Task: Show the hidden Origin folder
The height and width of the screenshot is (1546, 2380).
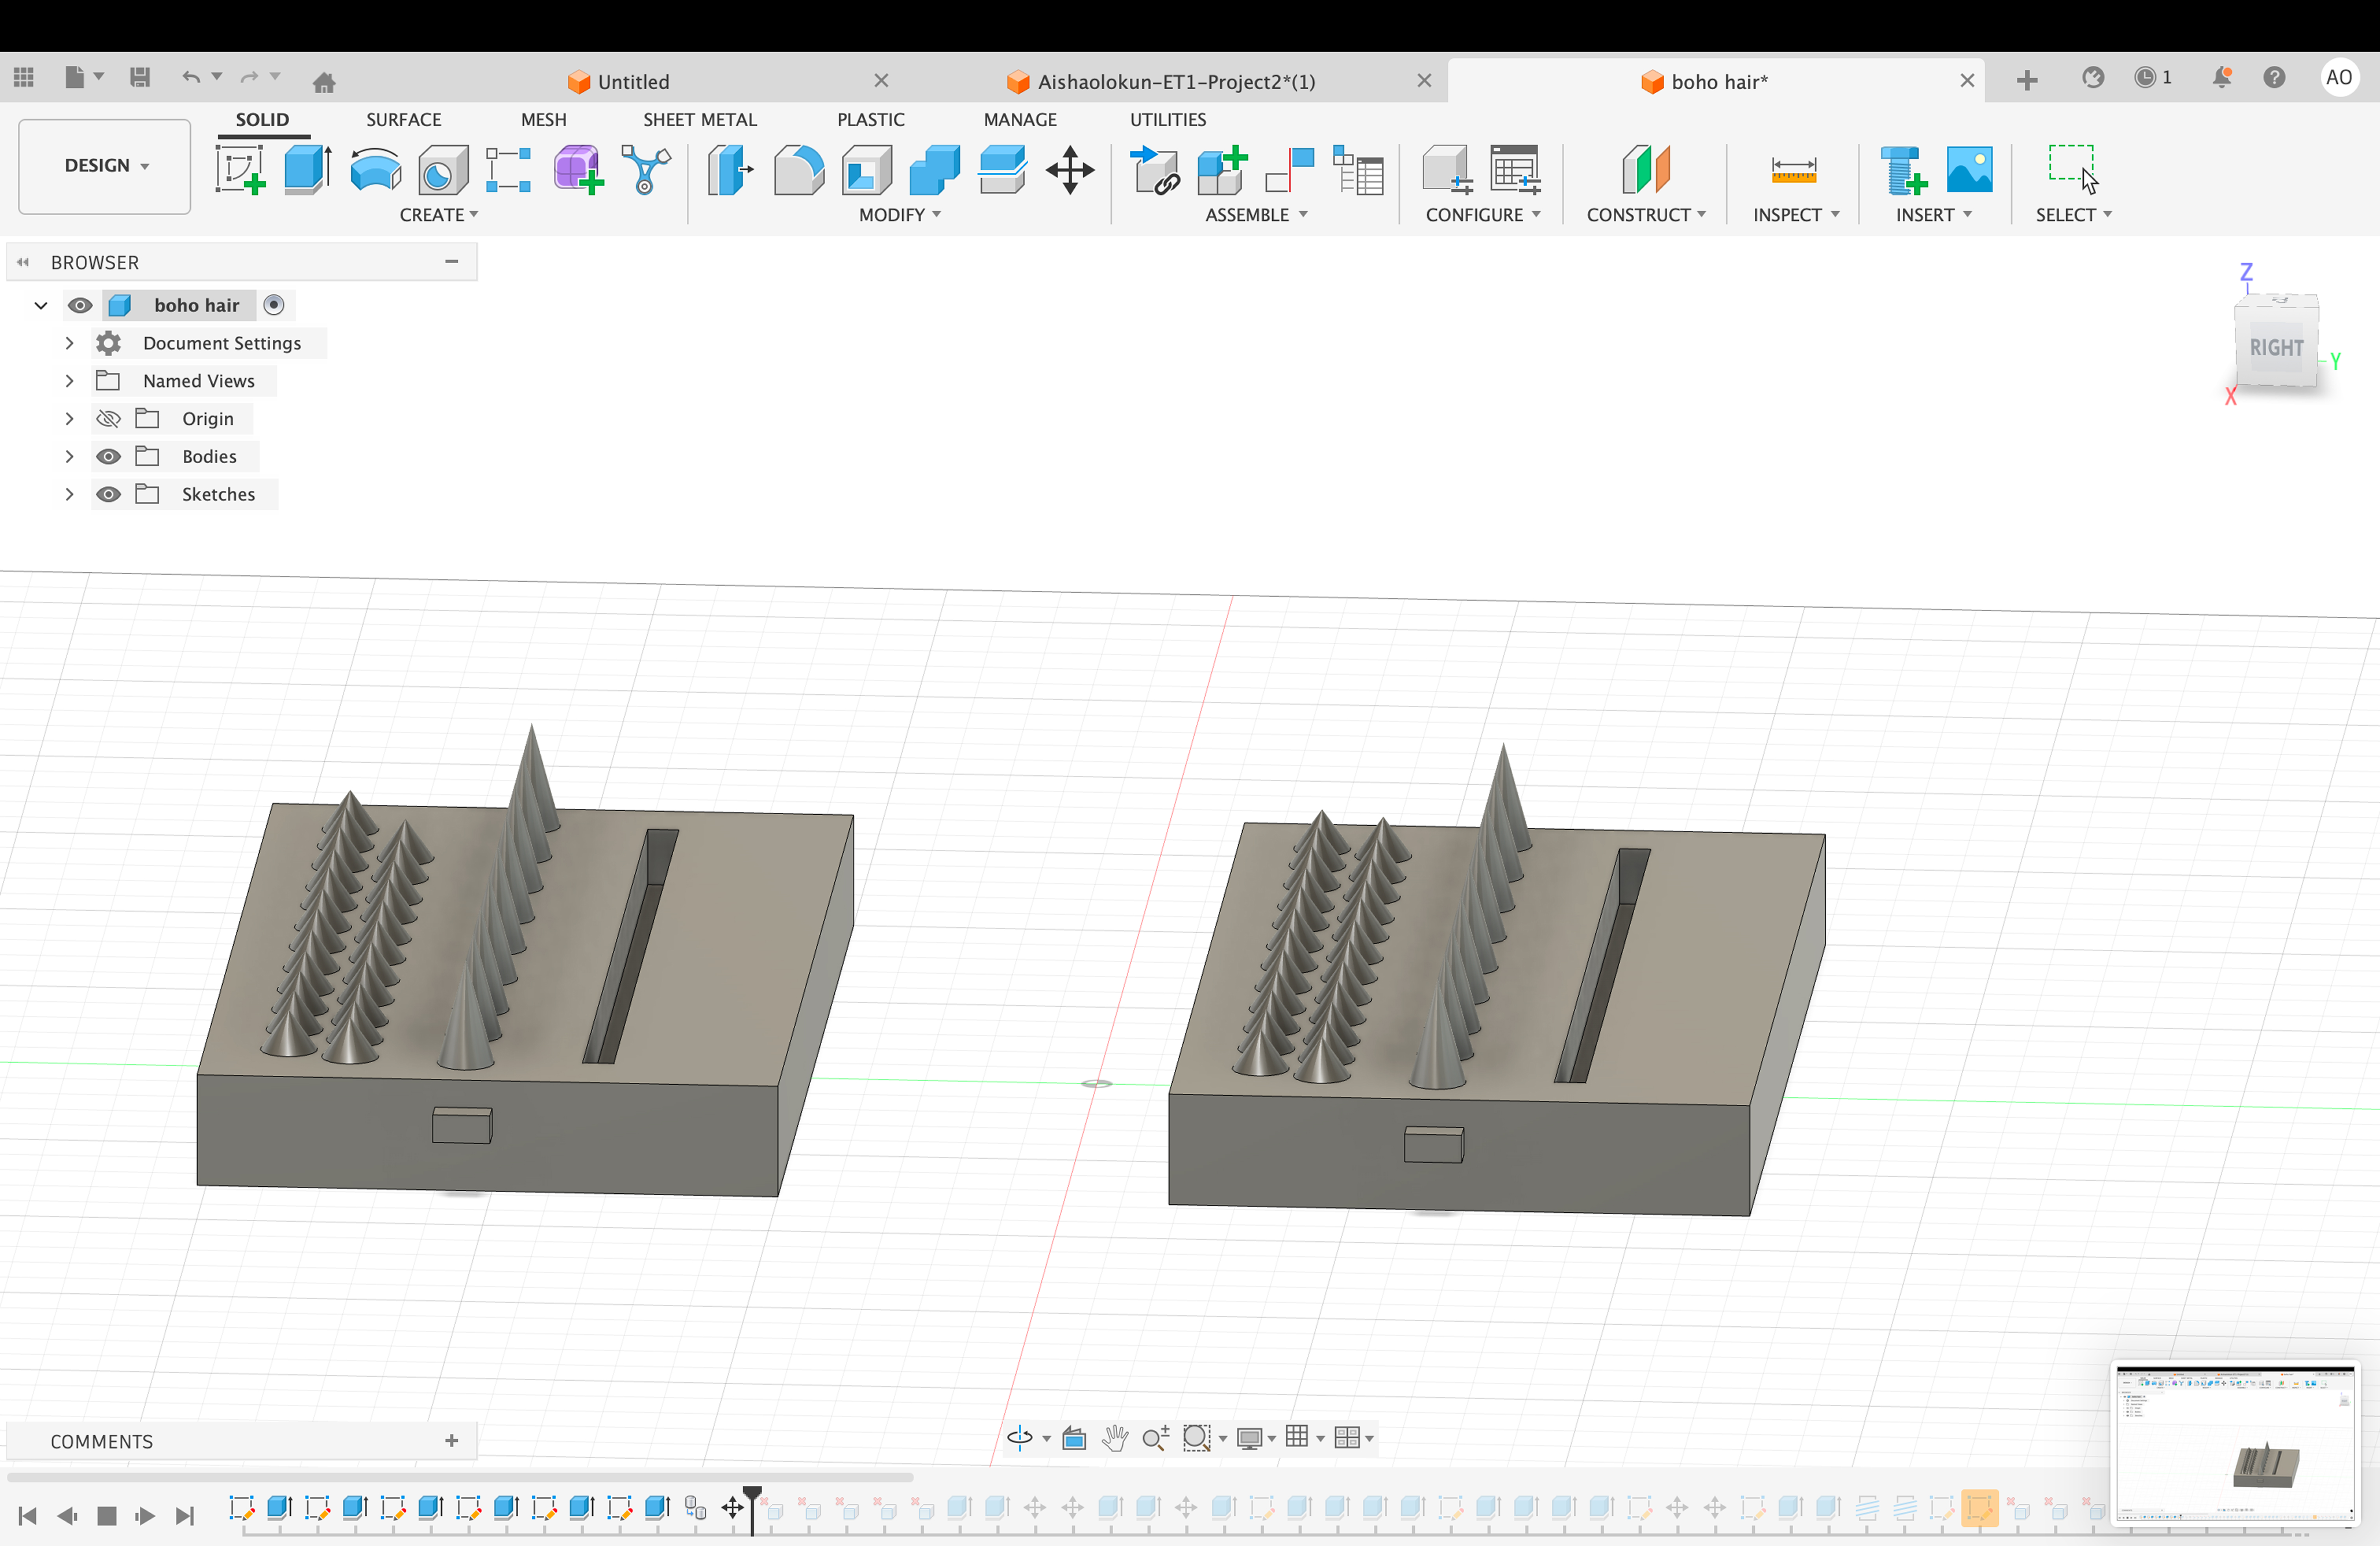Action: 108,418
